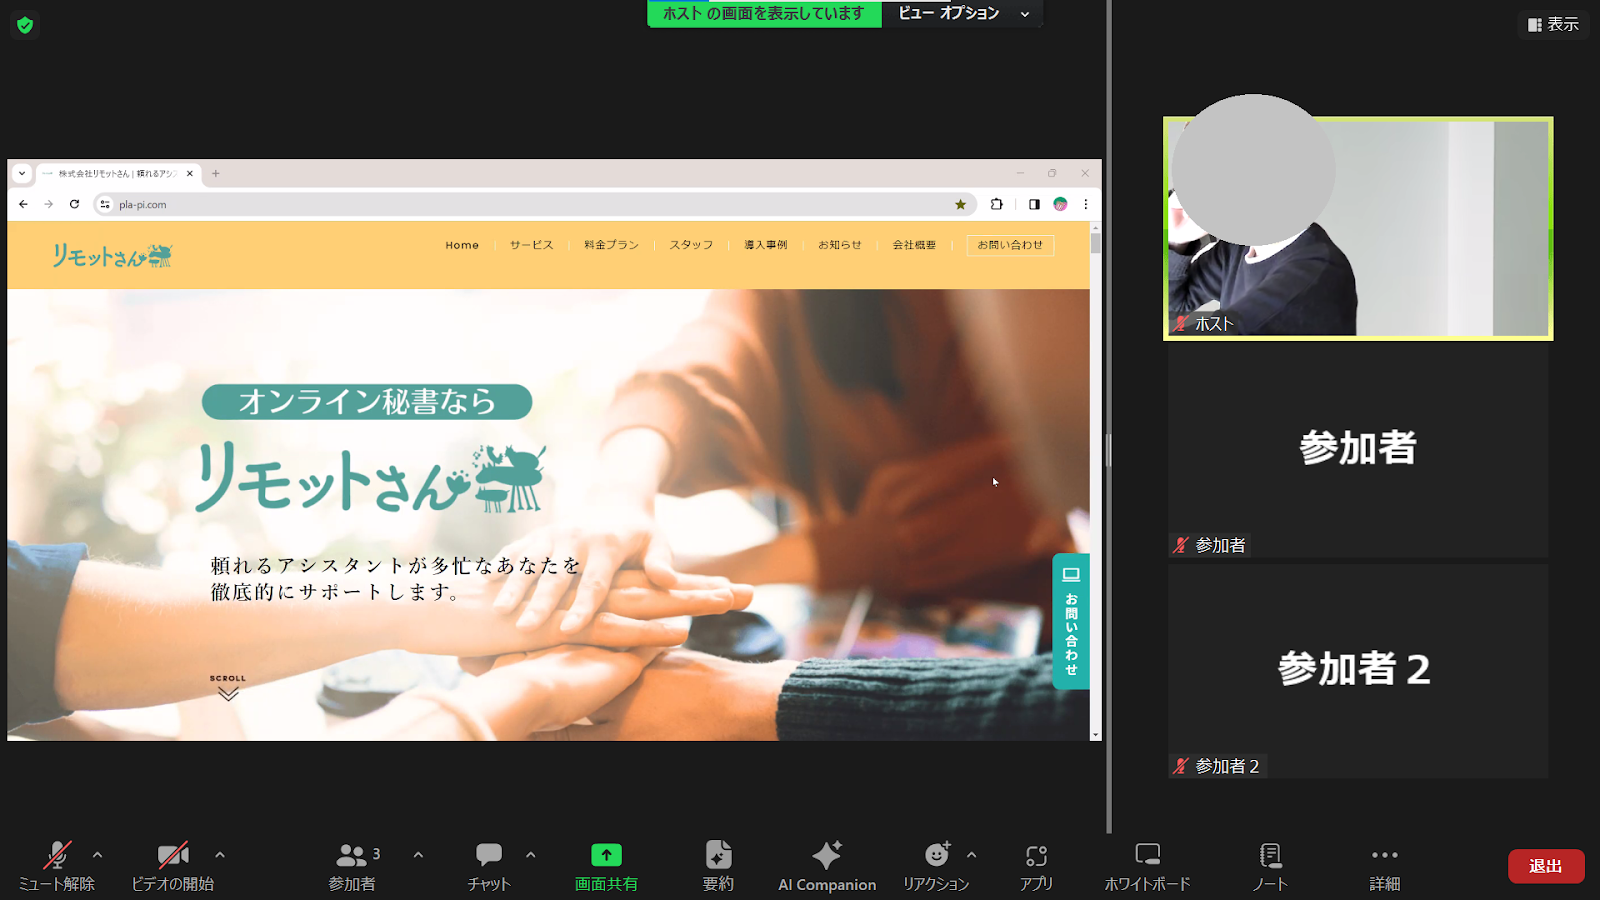Screen dimensions: 1600x900
Task: Open ホワイトボード whiteboard
Action: coord(1147,866)
